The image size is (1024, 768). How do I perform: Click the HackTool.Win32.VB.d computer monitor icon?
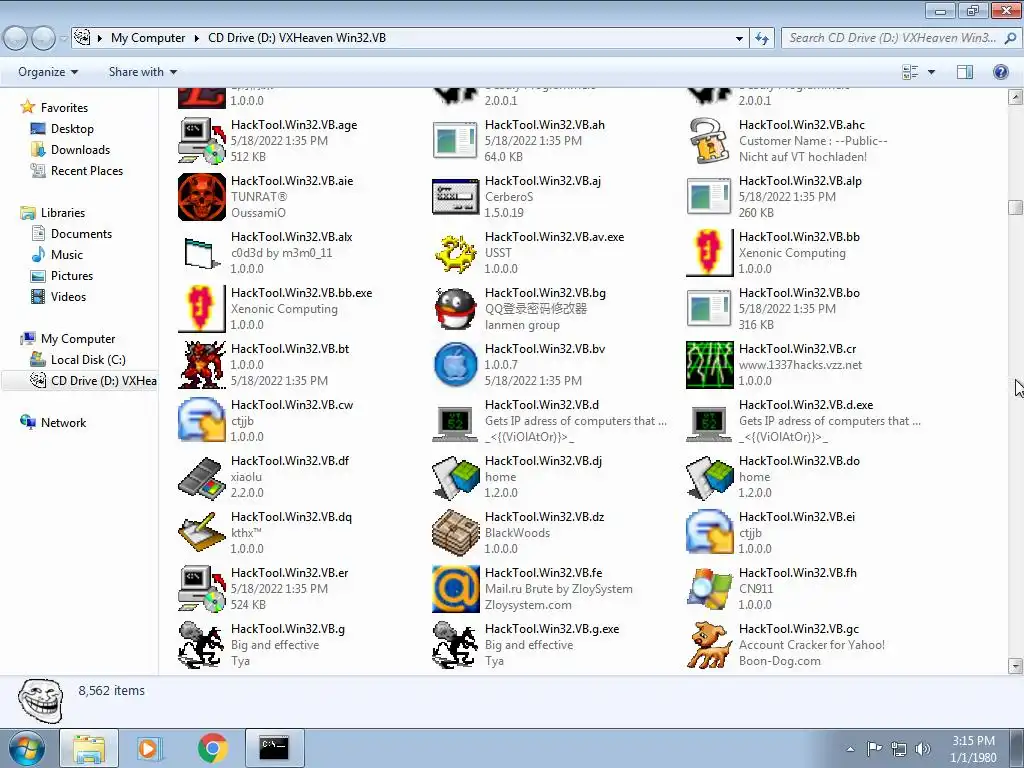click(456, 423)
